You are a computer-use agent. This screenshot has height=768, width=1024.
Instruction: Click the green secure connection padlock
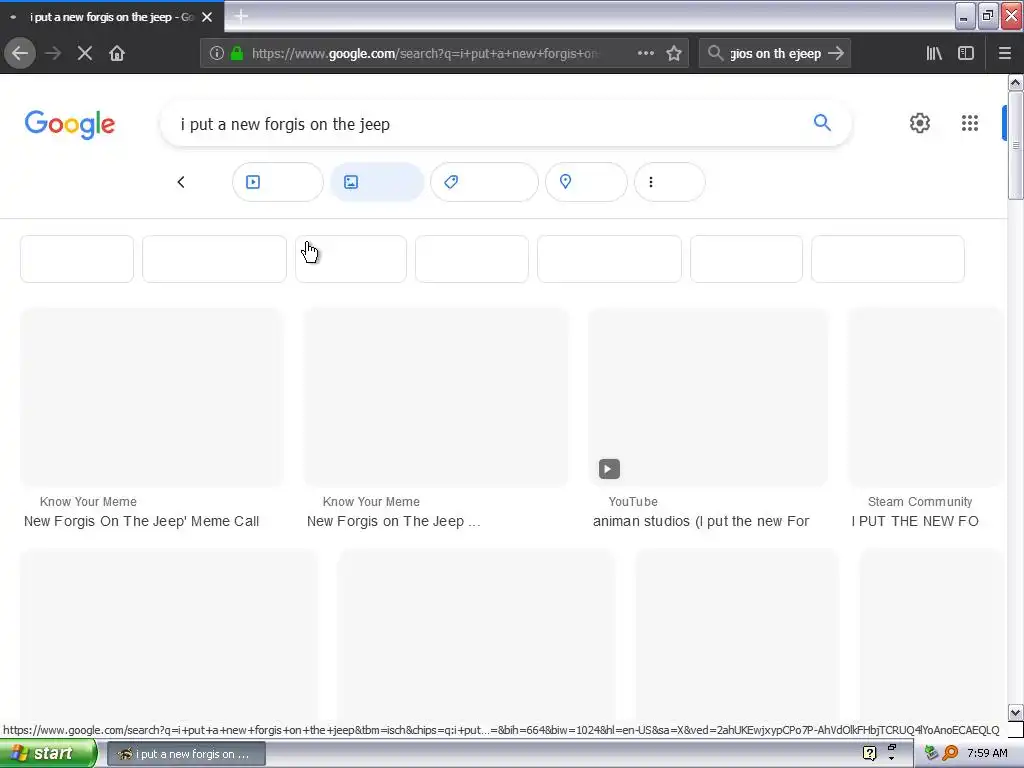point(237,54)
